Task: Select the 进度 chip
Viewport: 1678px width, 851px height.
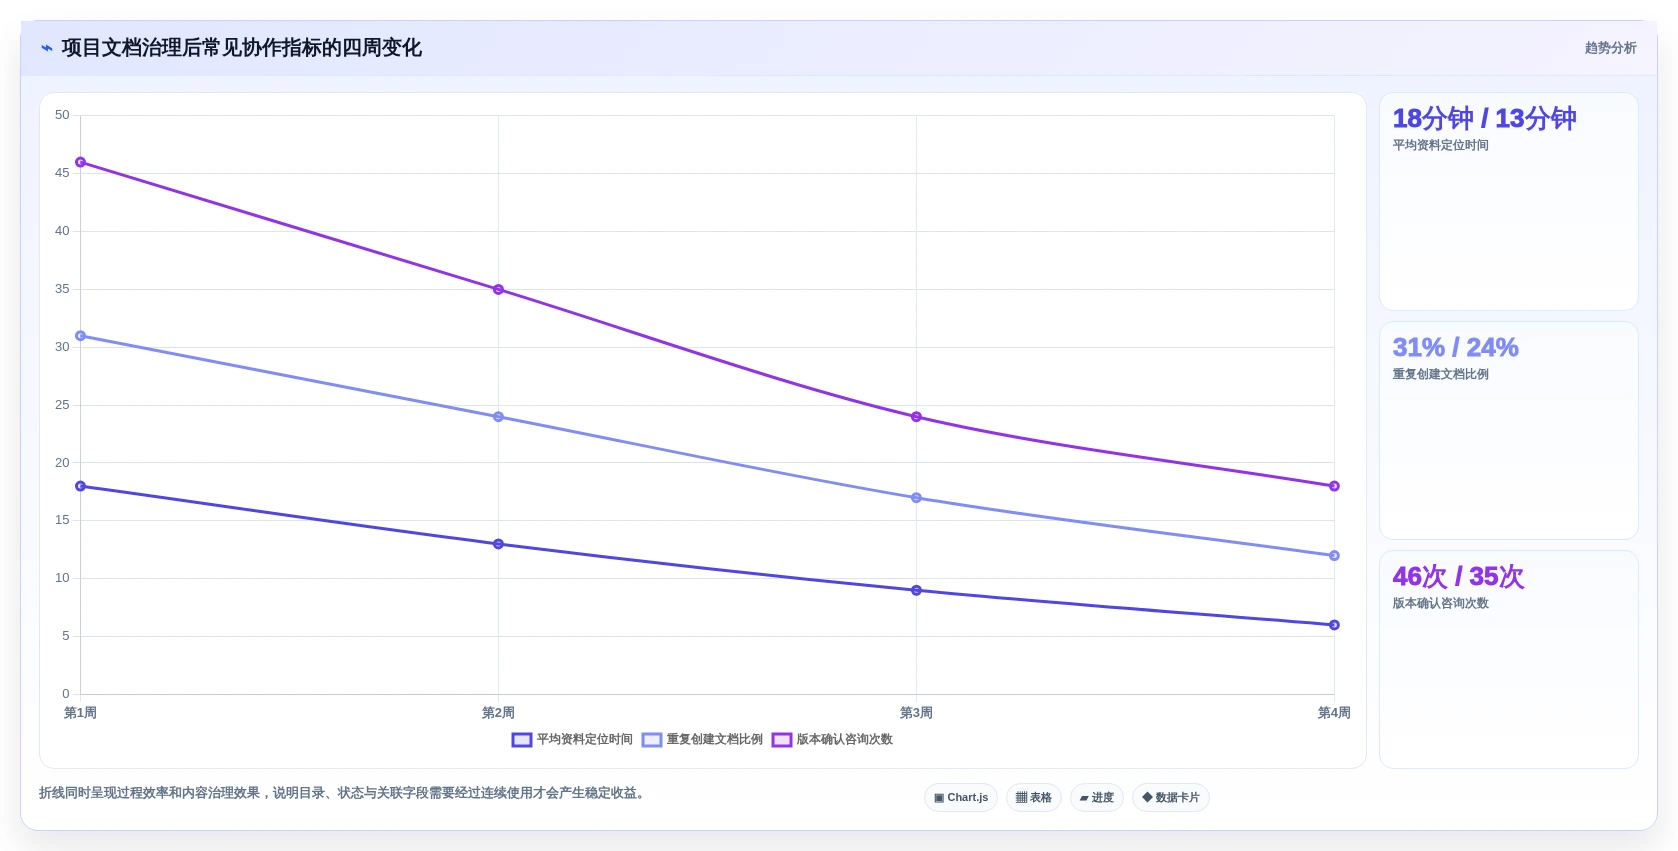Action: tap(1097, 798)
